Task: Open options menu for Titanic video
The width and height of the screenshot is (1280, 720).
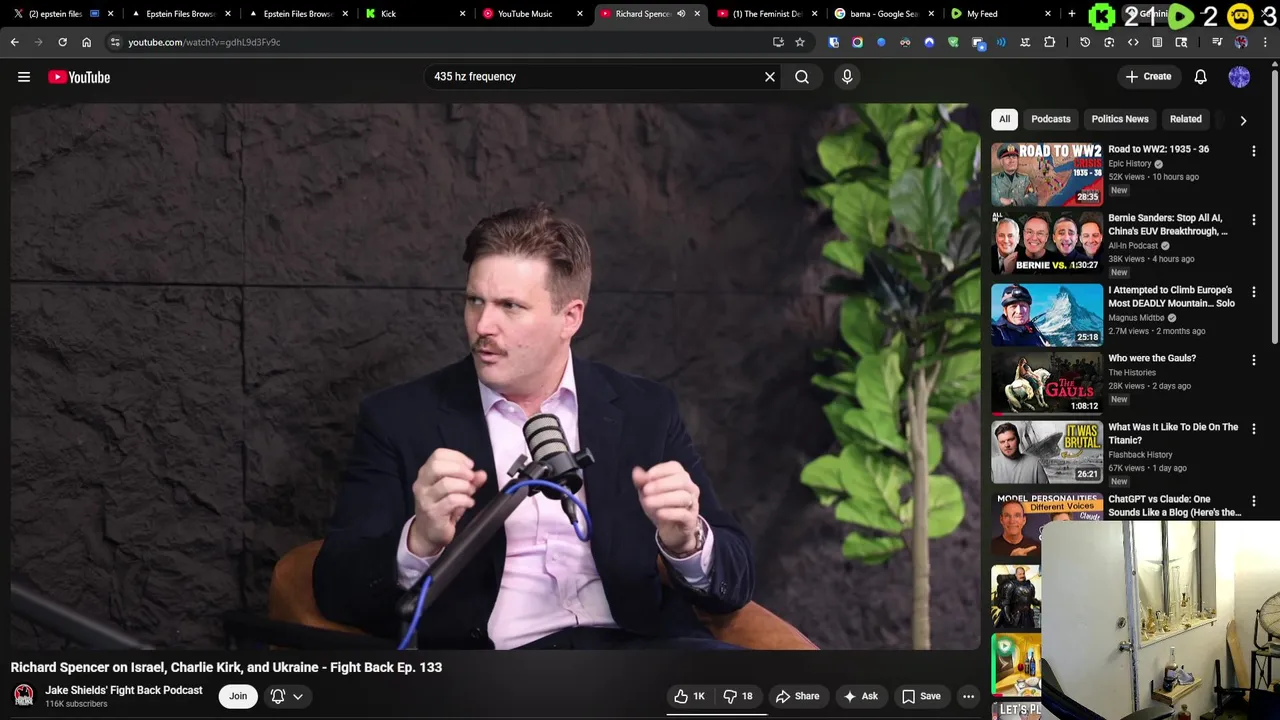Action: [x=1253, y=429]
